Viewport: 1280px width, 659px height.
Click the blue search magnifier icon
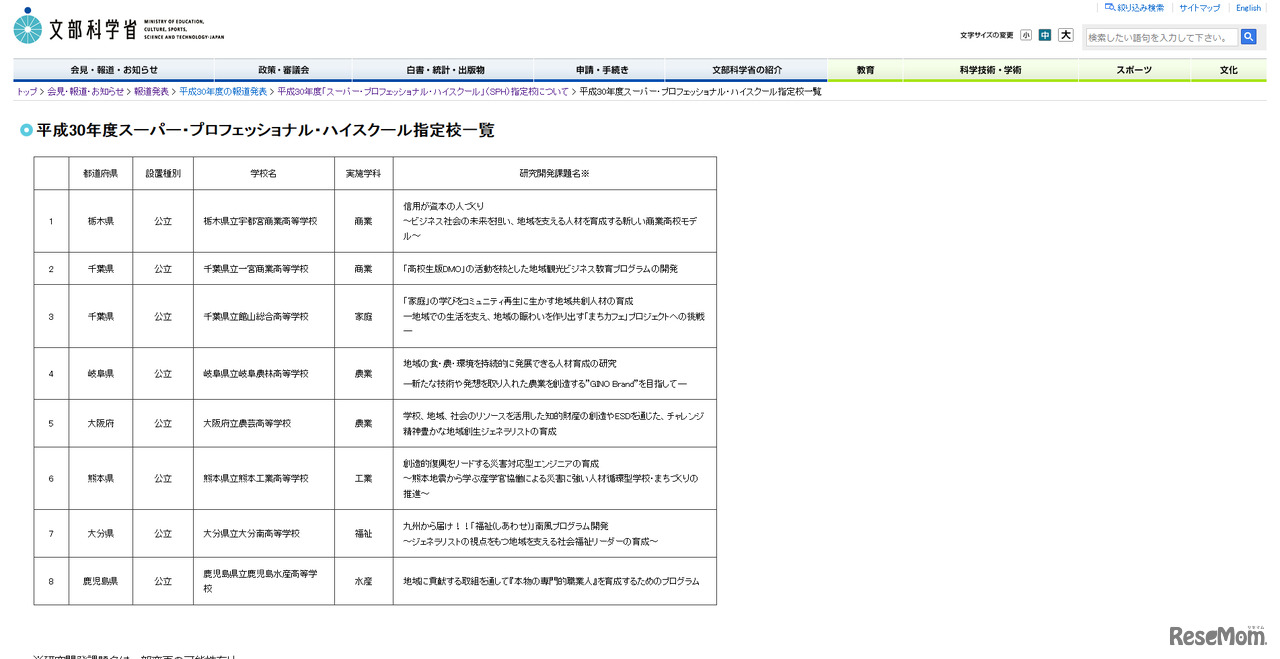coord(1248,36)
